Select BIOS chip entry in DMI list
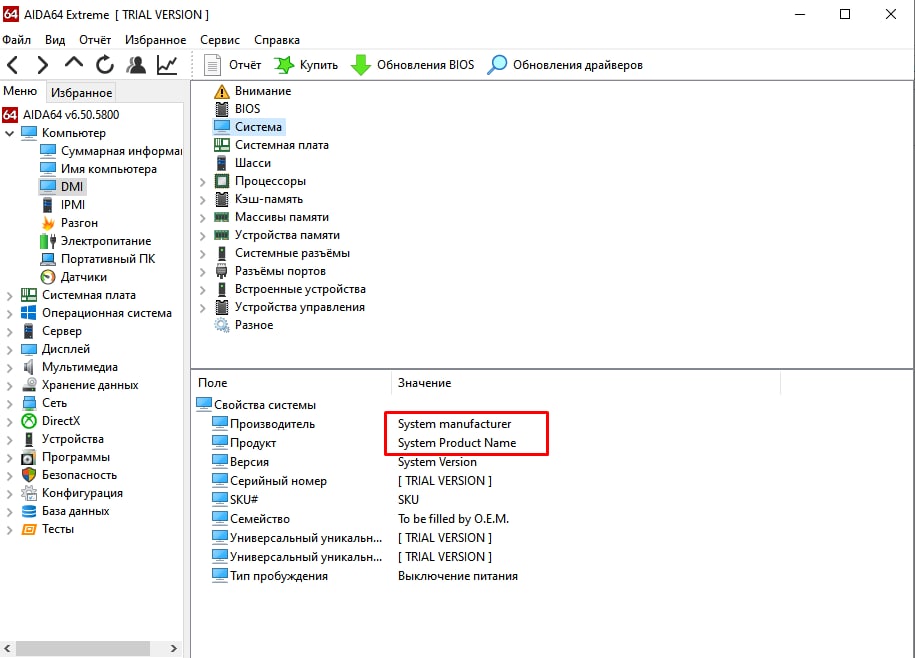The width and height of the screenshot is (915, 658). (237, 109)
